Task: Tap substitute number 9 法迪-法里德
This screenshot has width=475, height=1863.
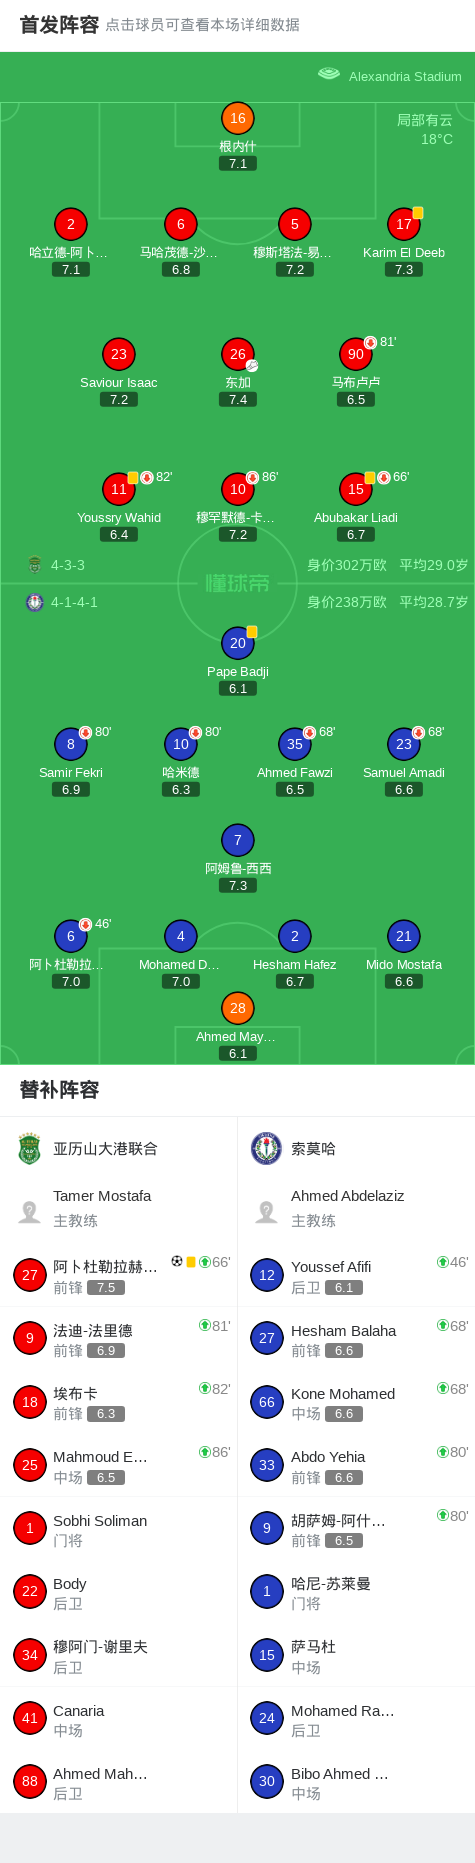Action: click(119, 1338)
